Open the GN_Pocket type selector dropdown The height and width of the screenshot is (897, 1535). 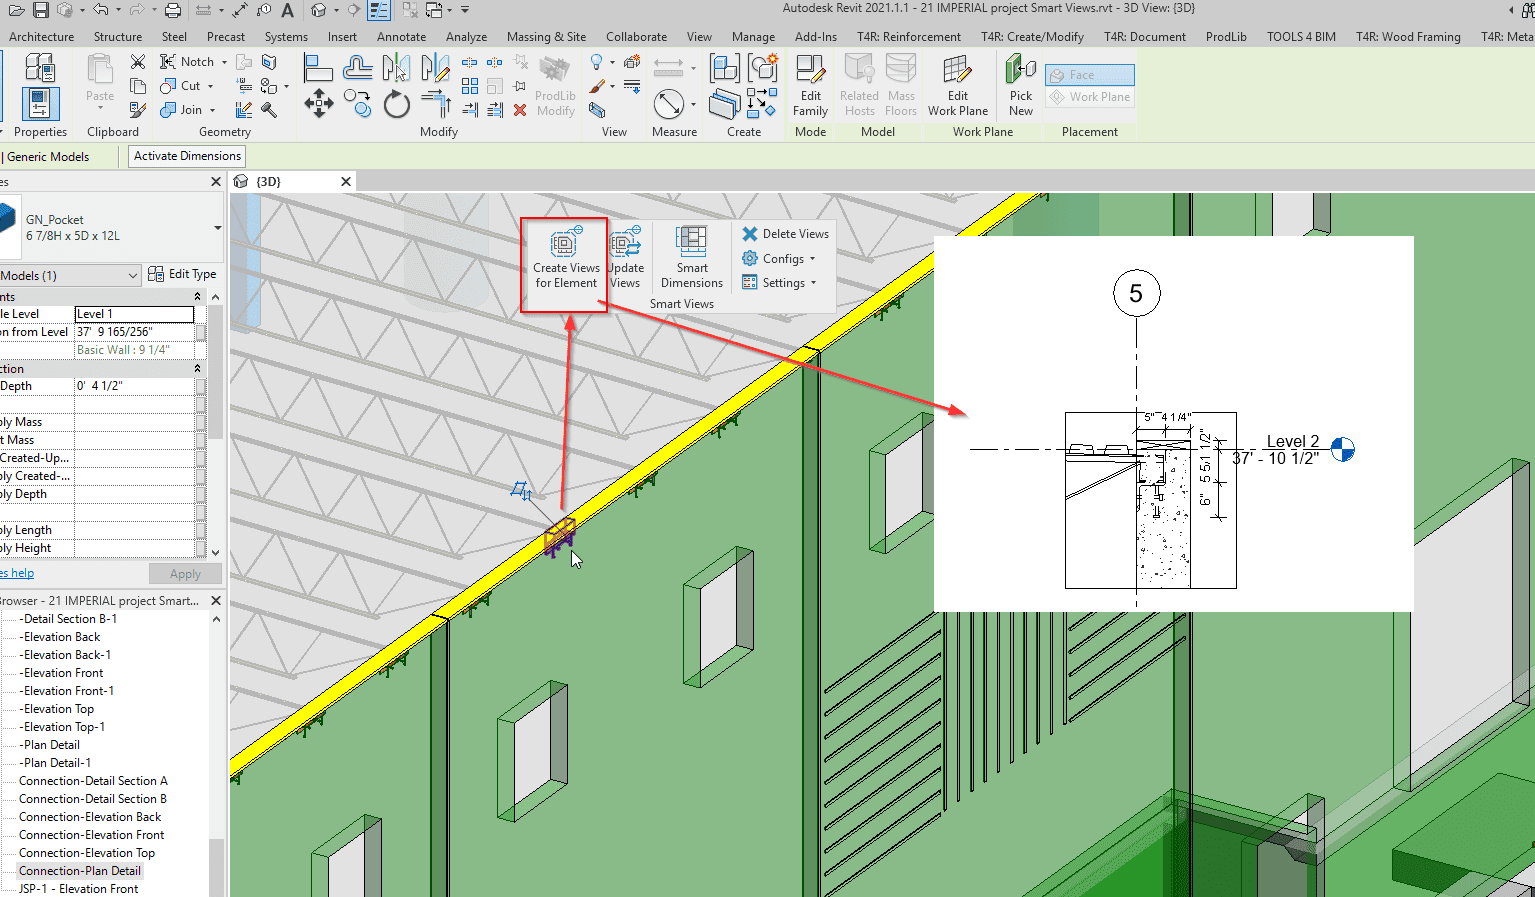217,228
